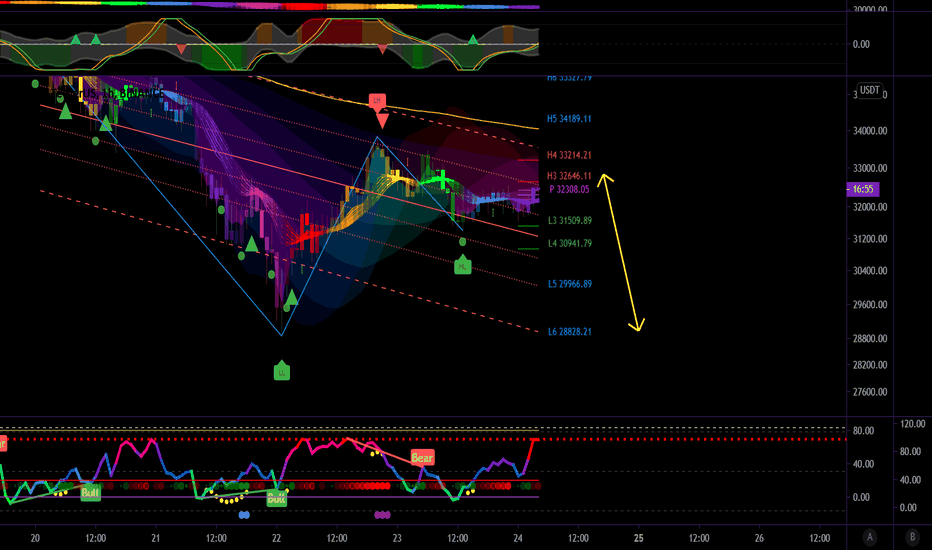Screen dimensions: 932x550
Task: Click the L5 29966.89 pivot label
Action: (x=569, y=284)
